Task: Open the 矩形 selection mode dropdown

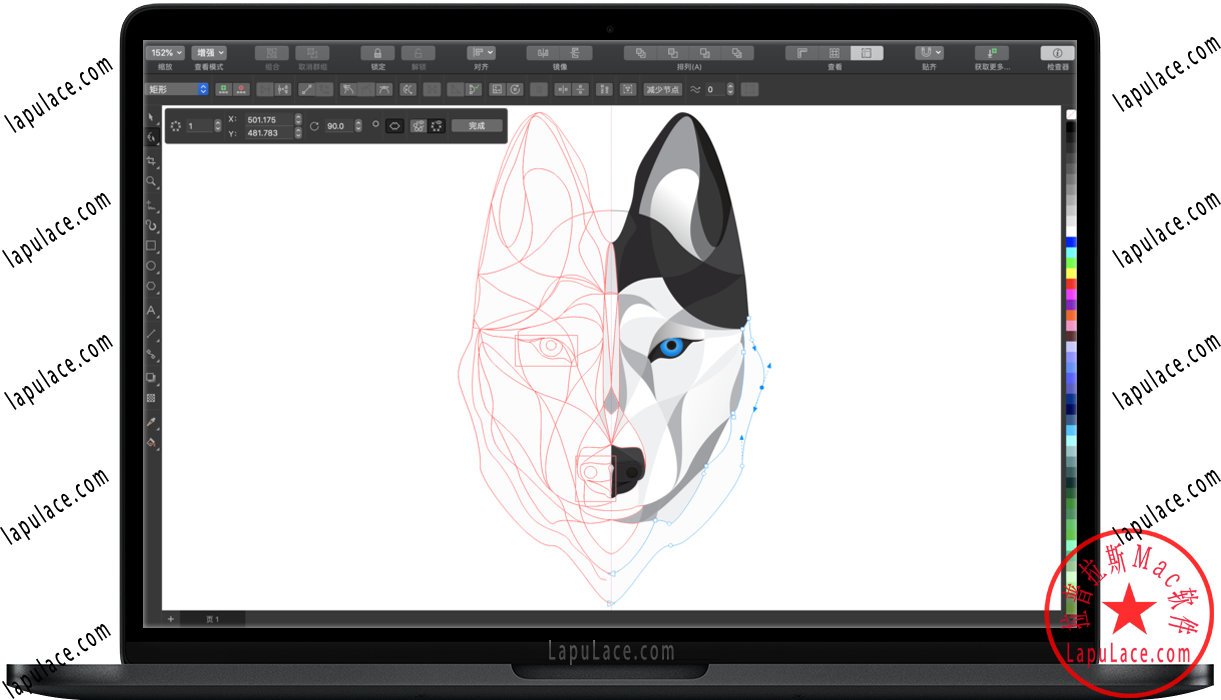Action: pos(178,89)
